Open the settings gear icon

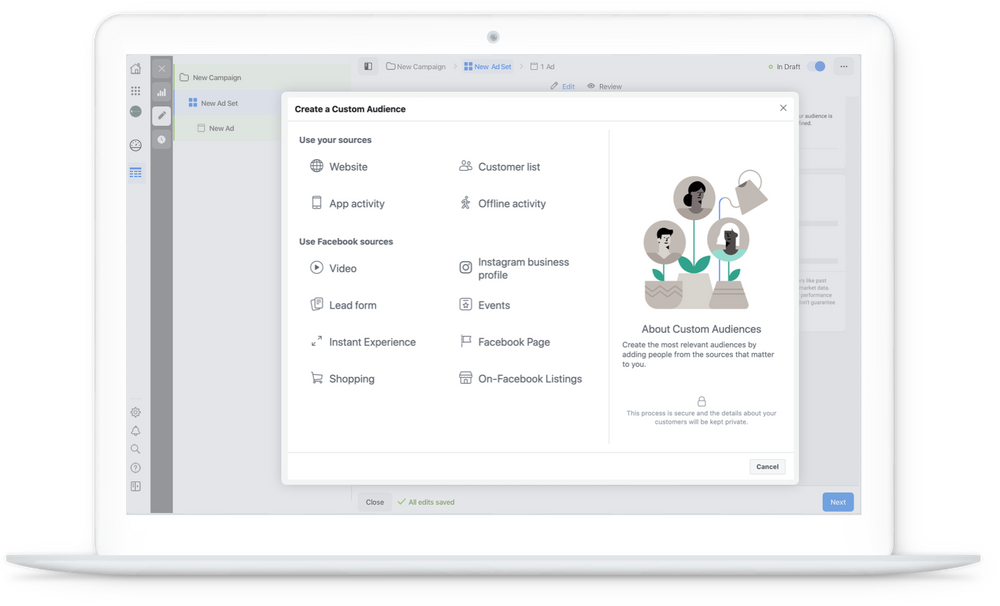tap(136, 412)
